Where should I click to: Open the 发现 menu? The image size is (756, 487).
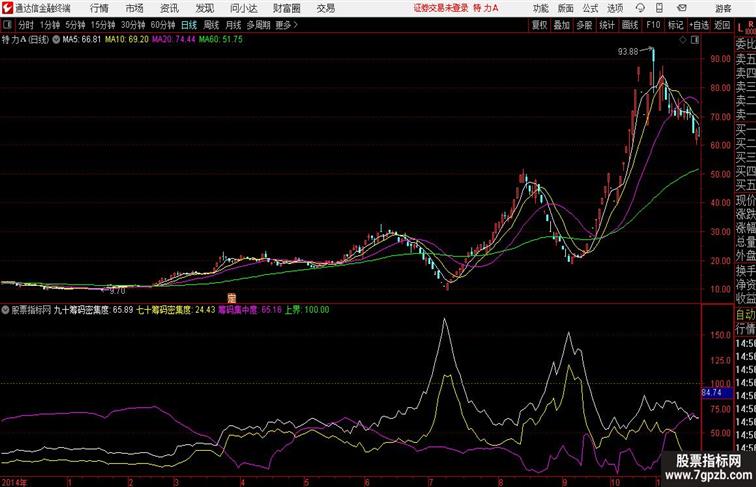[x=204, y=8]
